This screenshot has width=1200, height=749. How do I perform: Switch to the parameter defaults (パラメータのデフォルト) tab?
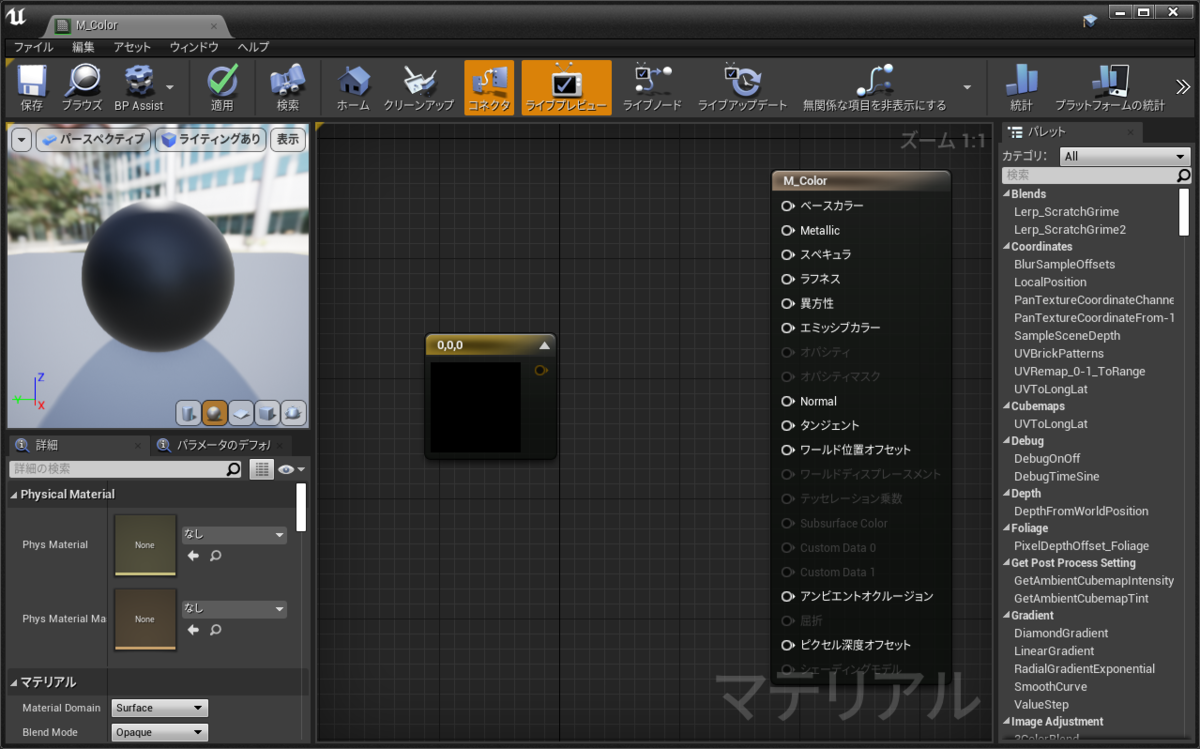[224, 445]
